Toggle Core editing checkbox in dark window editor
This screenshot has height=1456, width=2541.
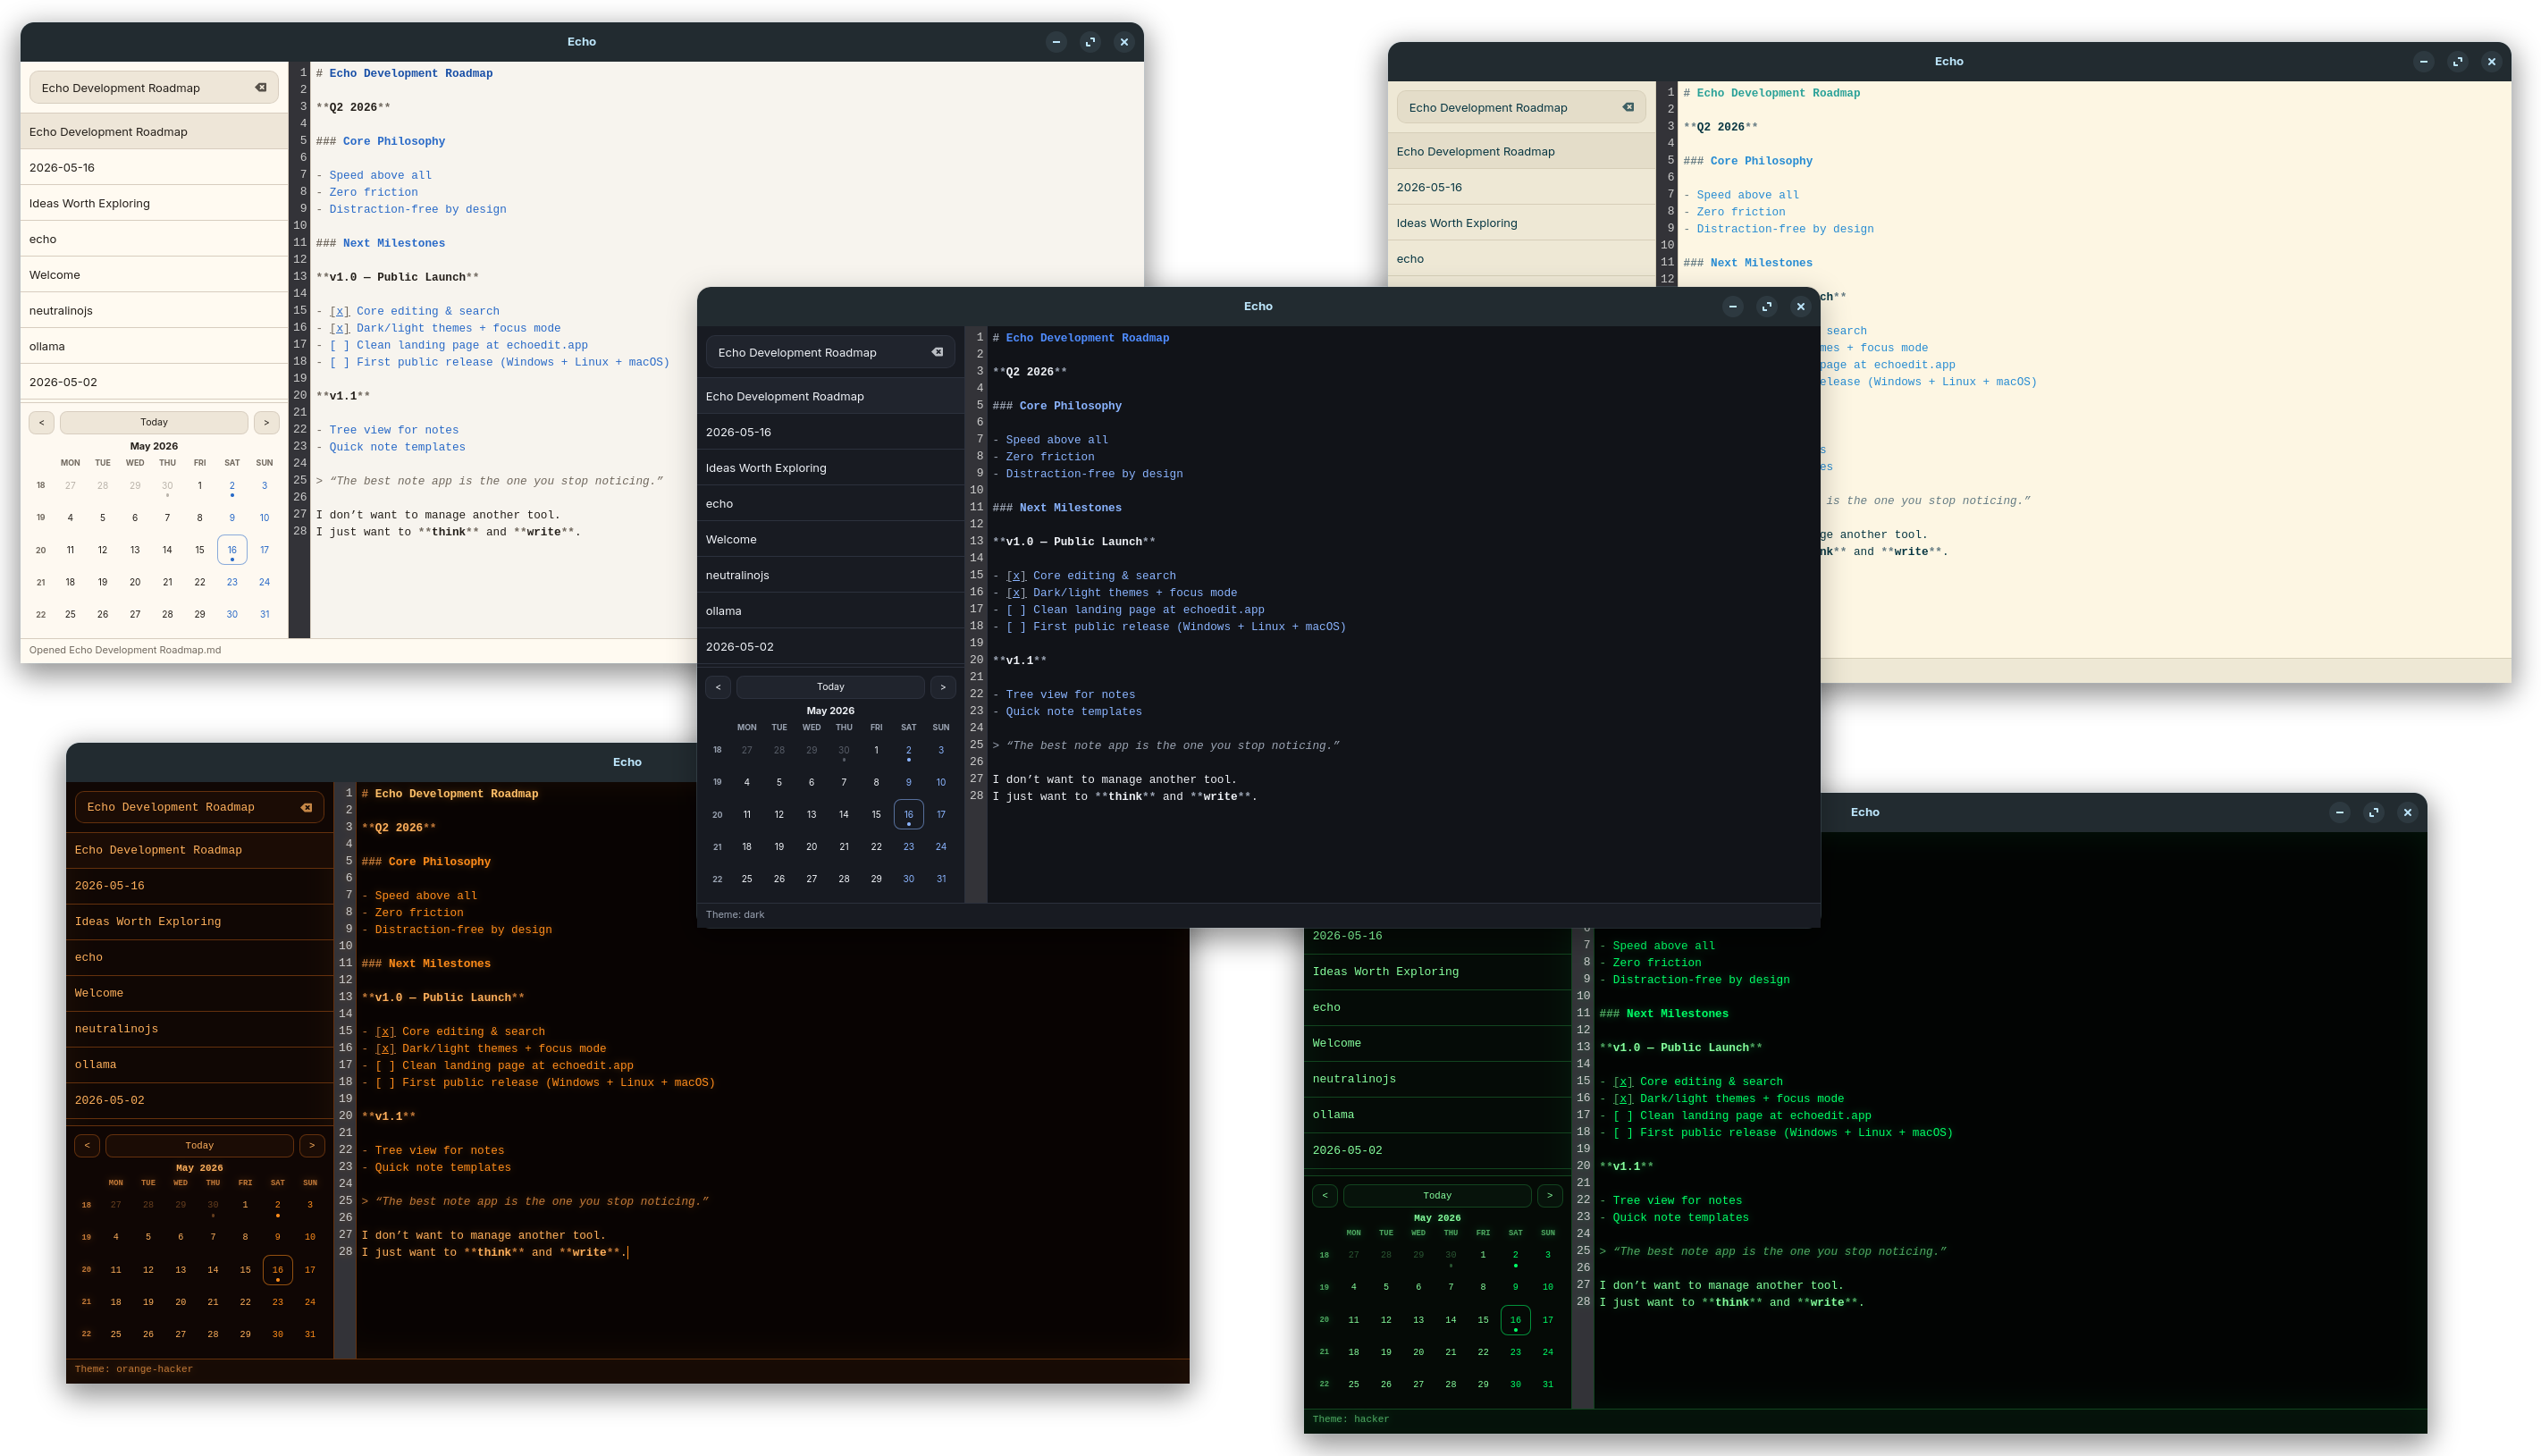(1016, 576)
